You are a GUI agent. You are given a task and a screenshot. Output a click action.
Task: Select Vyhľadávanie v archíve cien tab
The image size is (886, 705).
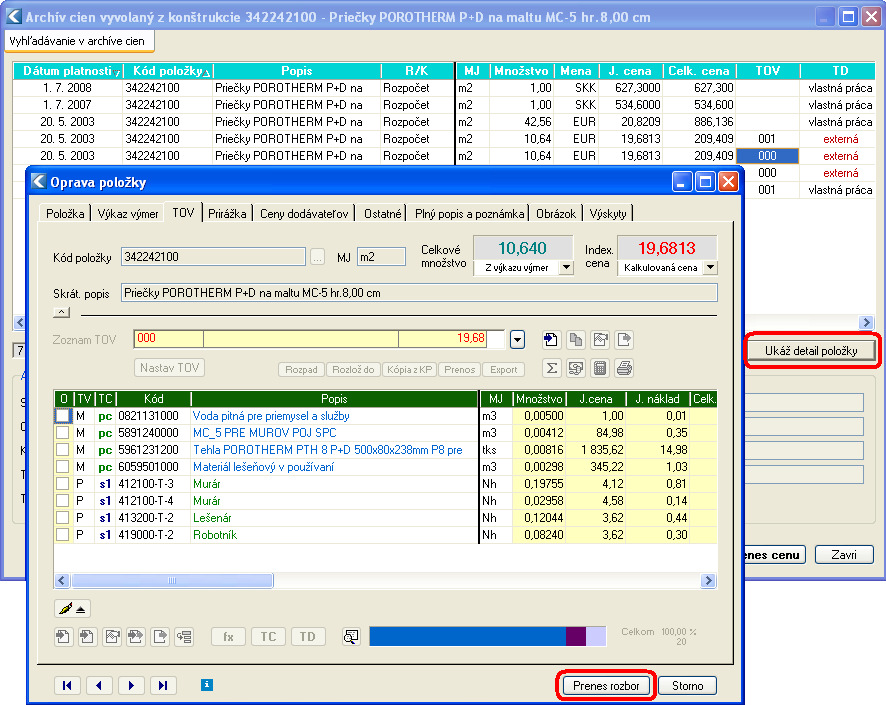(77, 41)
